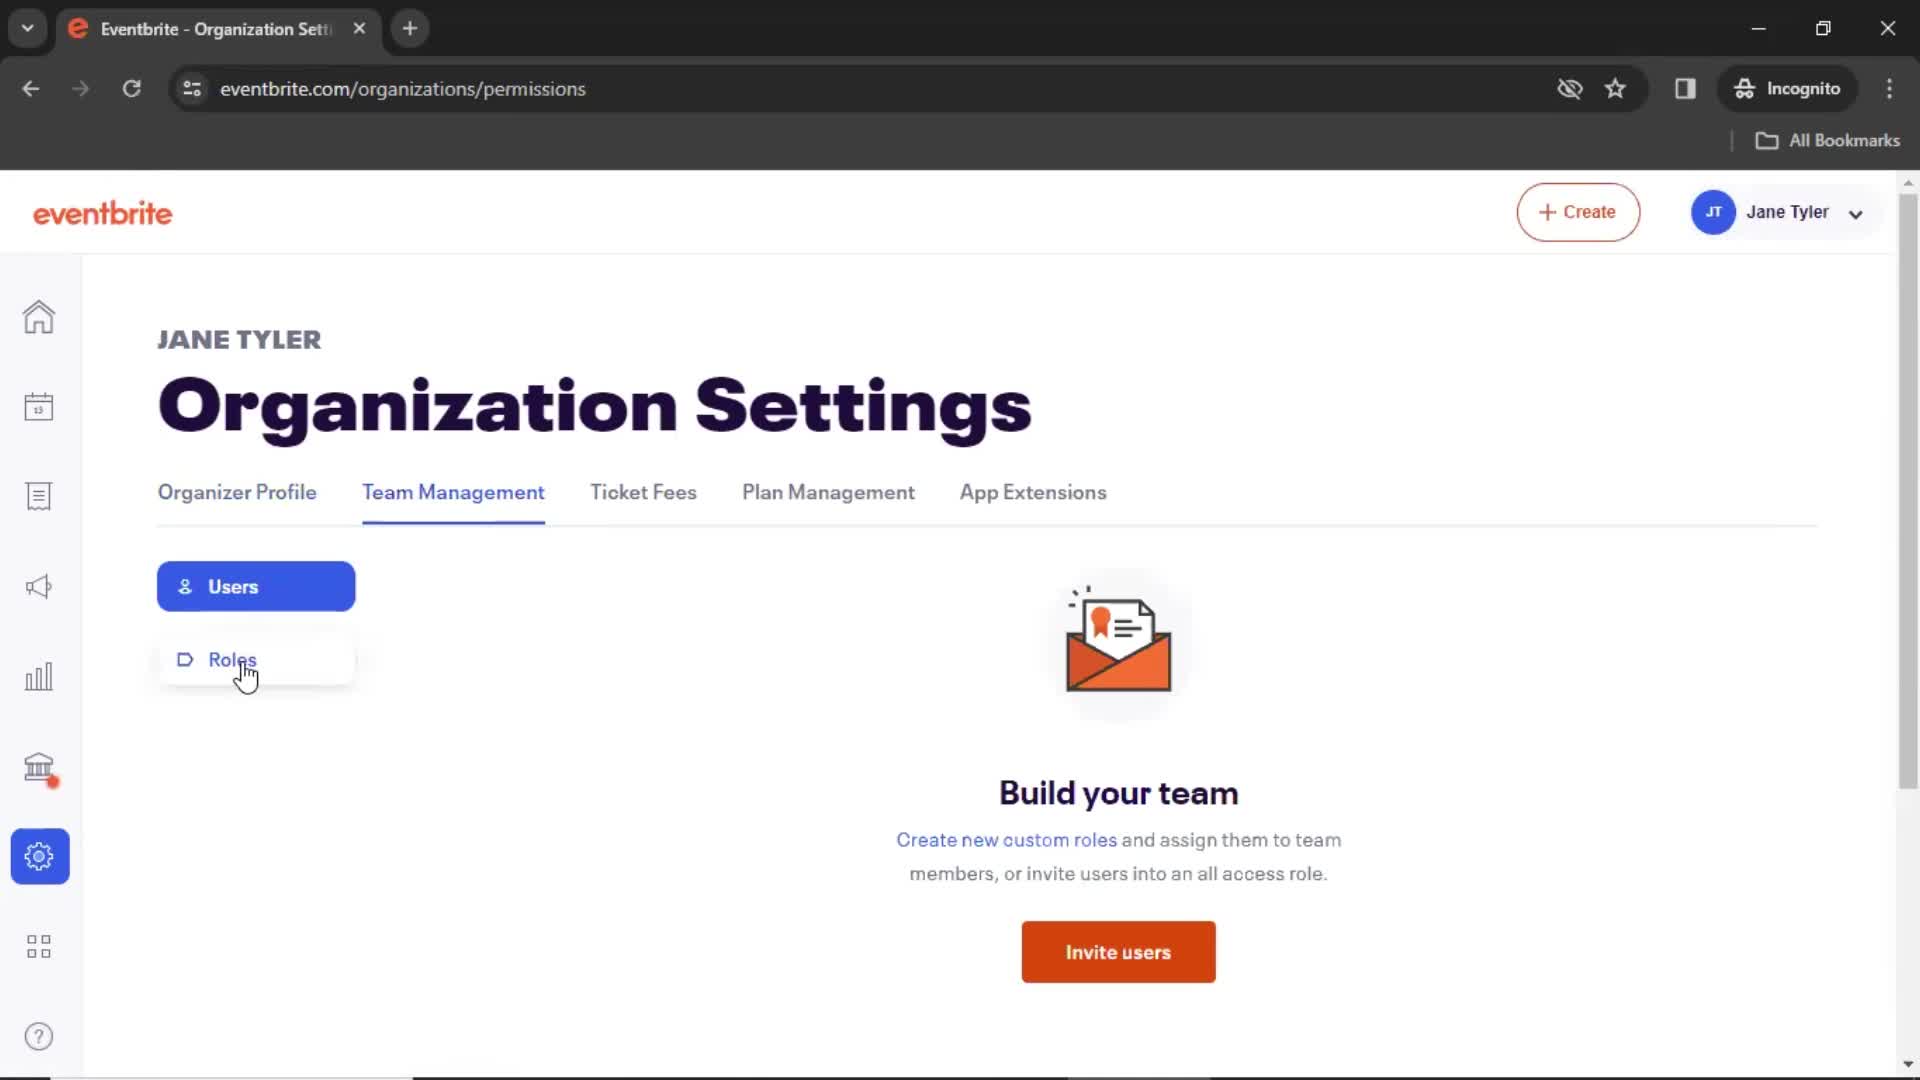
Task: Open the Plan Management tab
Action: tap(828, 492)
